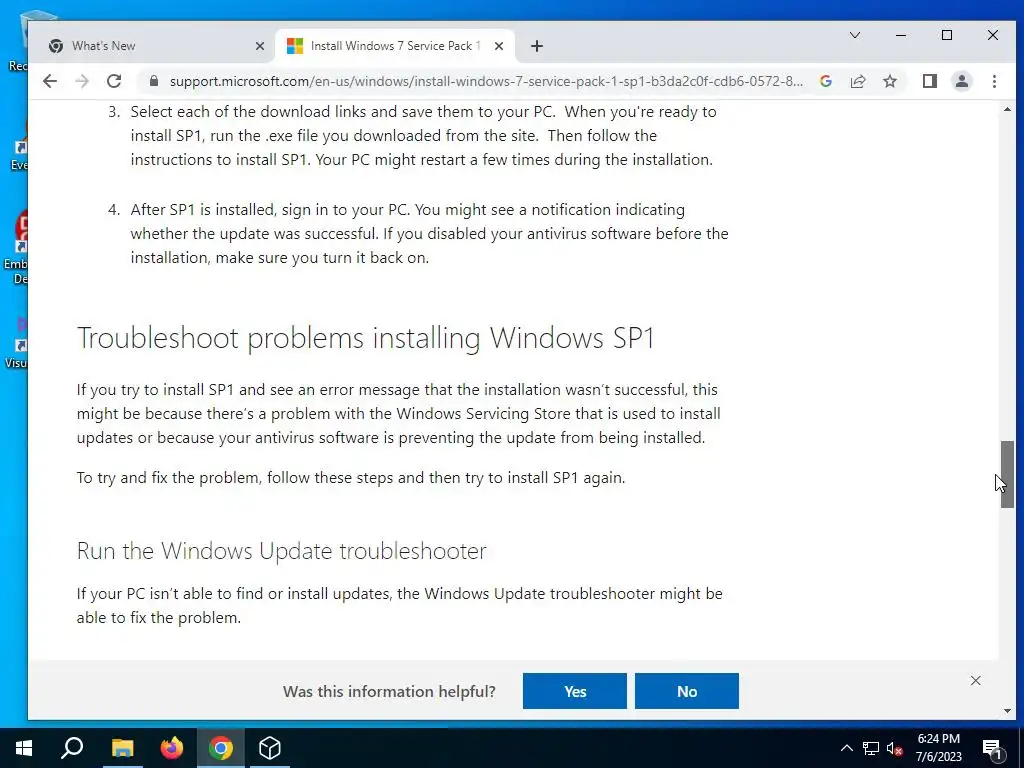Open Chrome three-dot menu
The width and height of the screenshot is (1024, 768).
click(x=994, y=81)
